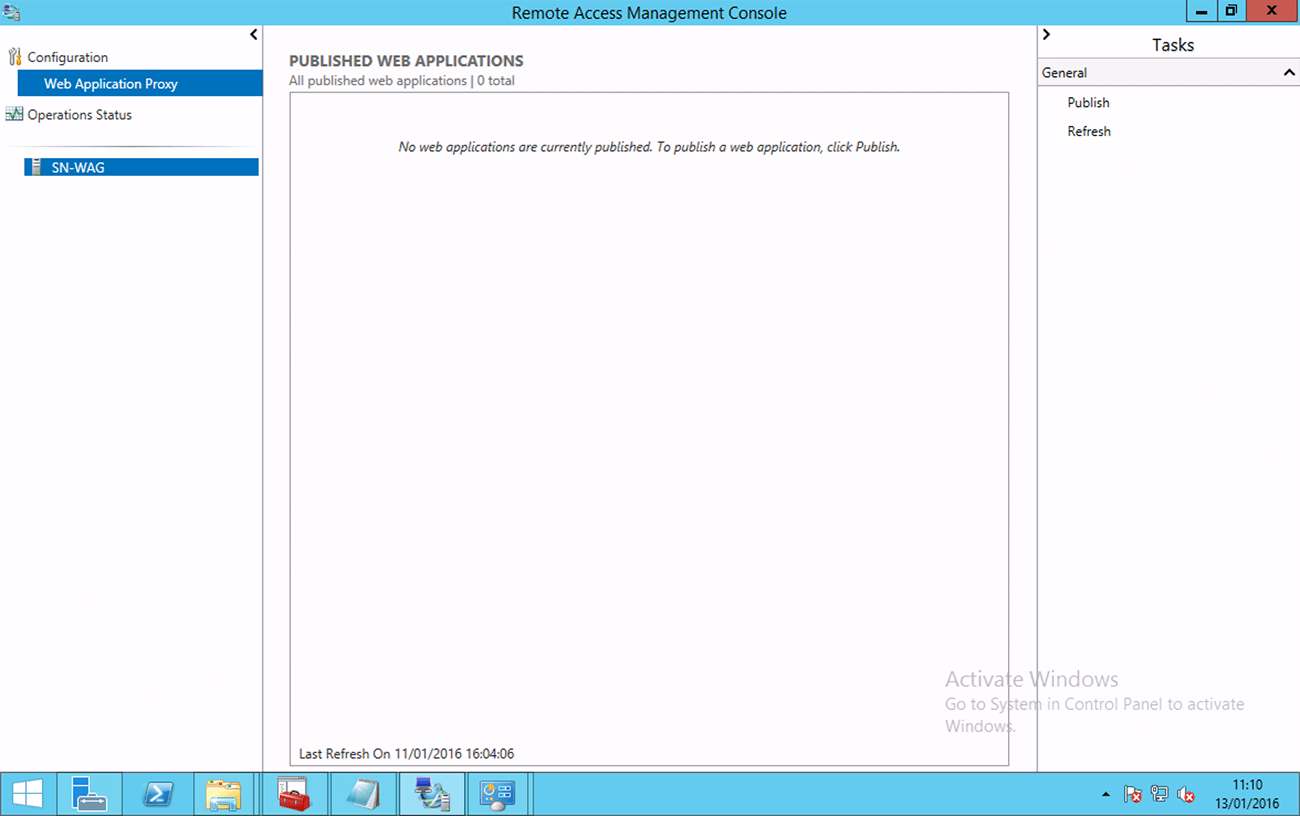Click the Published Web Applications heading
Screen dimensions: 1300x816
click(x=406, y=61)
